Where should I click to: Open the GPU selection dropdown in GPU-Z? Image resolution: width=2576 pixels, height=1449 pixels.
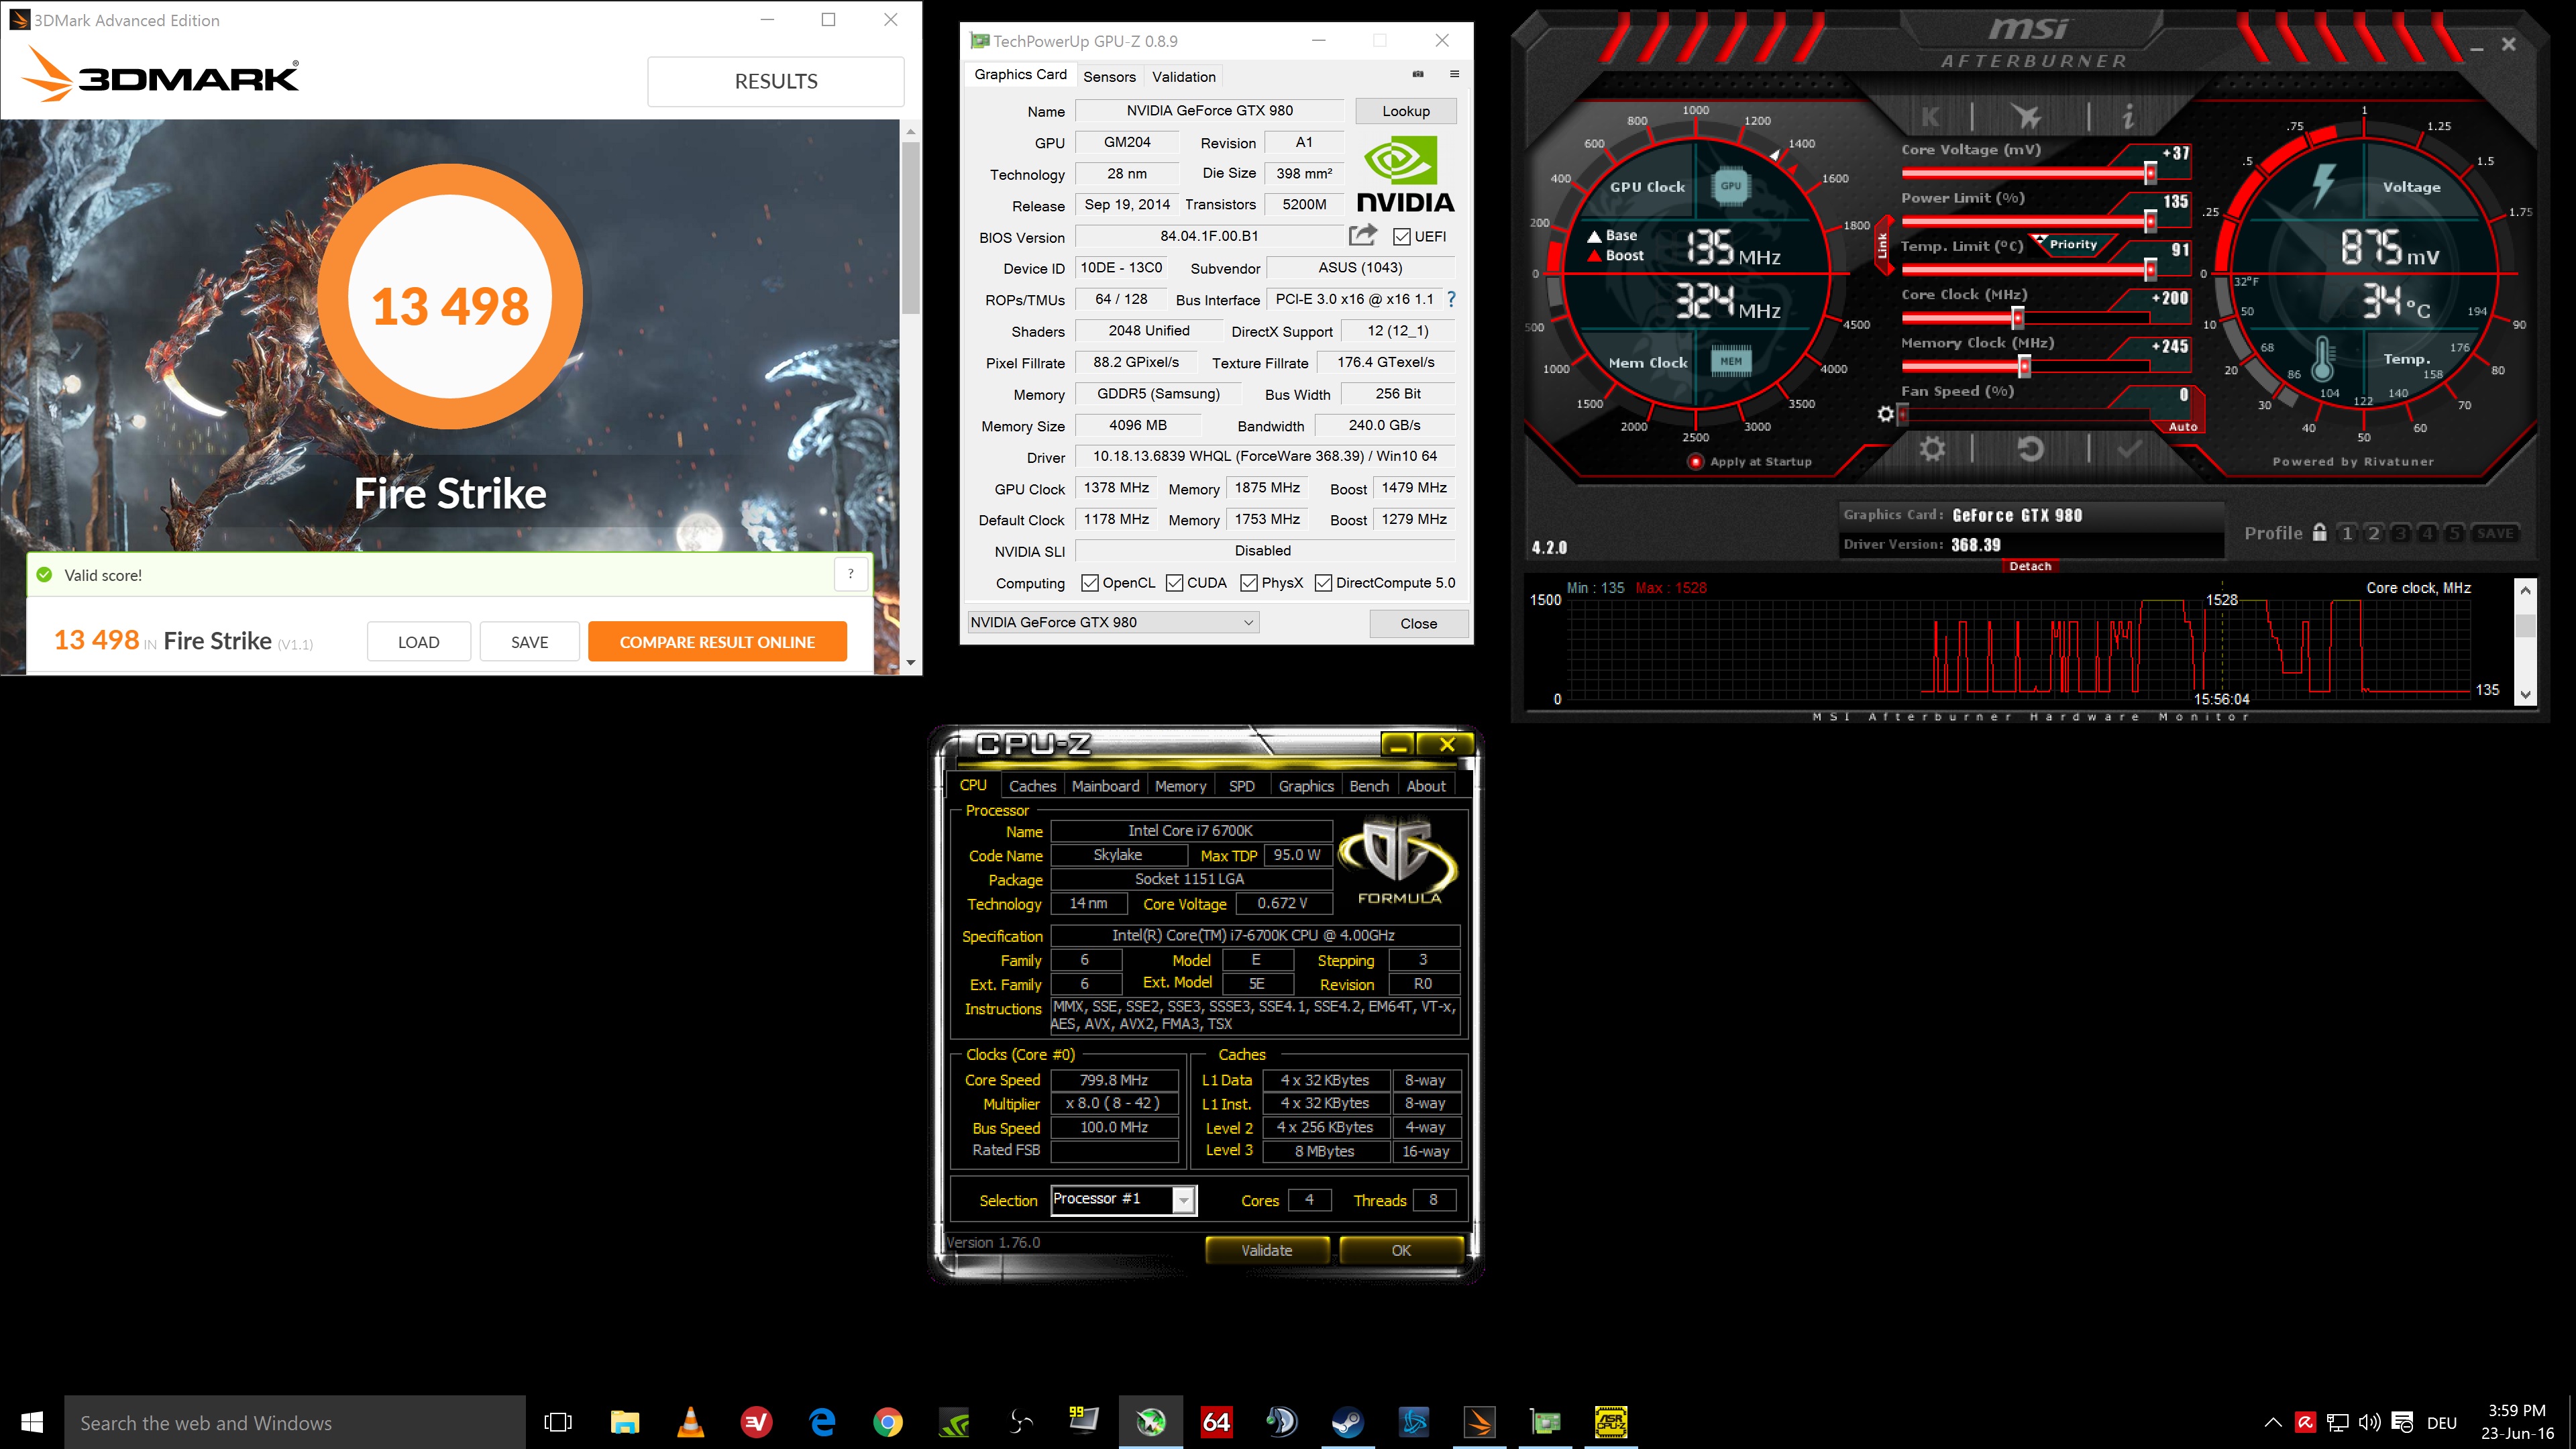click(x=1113, y=622)
